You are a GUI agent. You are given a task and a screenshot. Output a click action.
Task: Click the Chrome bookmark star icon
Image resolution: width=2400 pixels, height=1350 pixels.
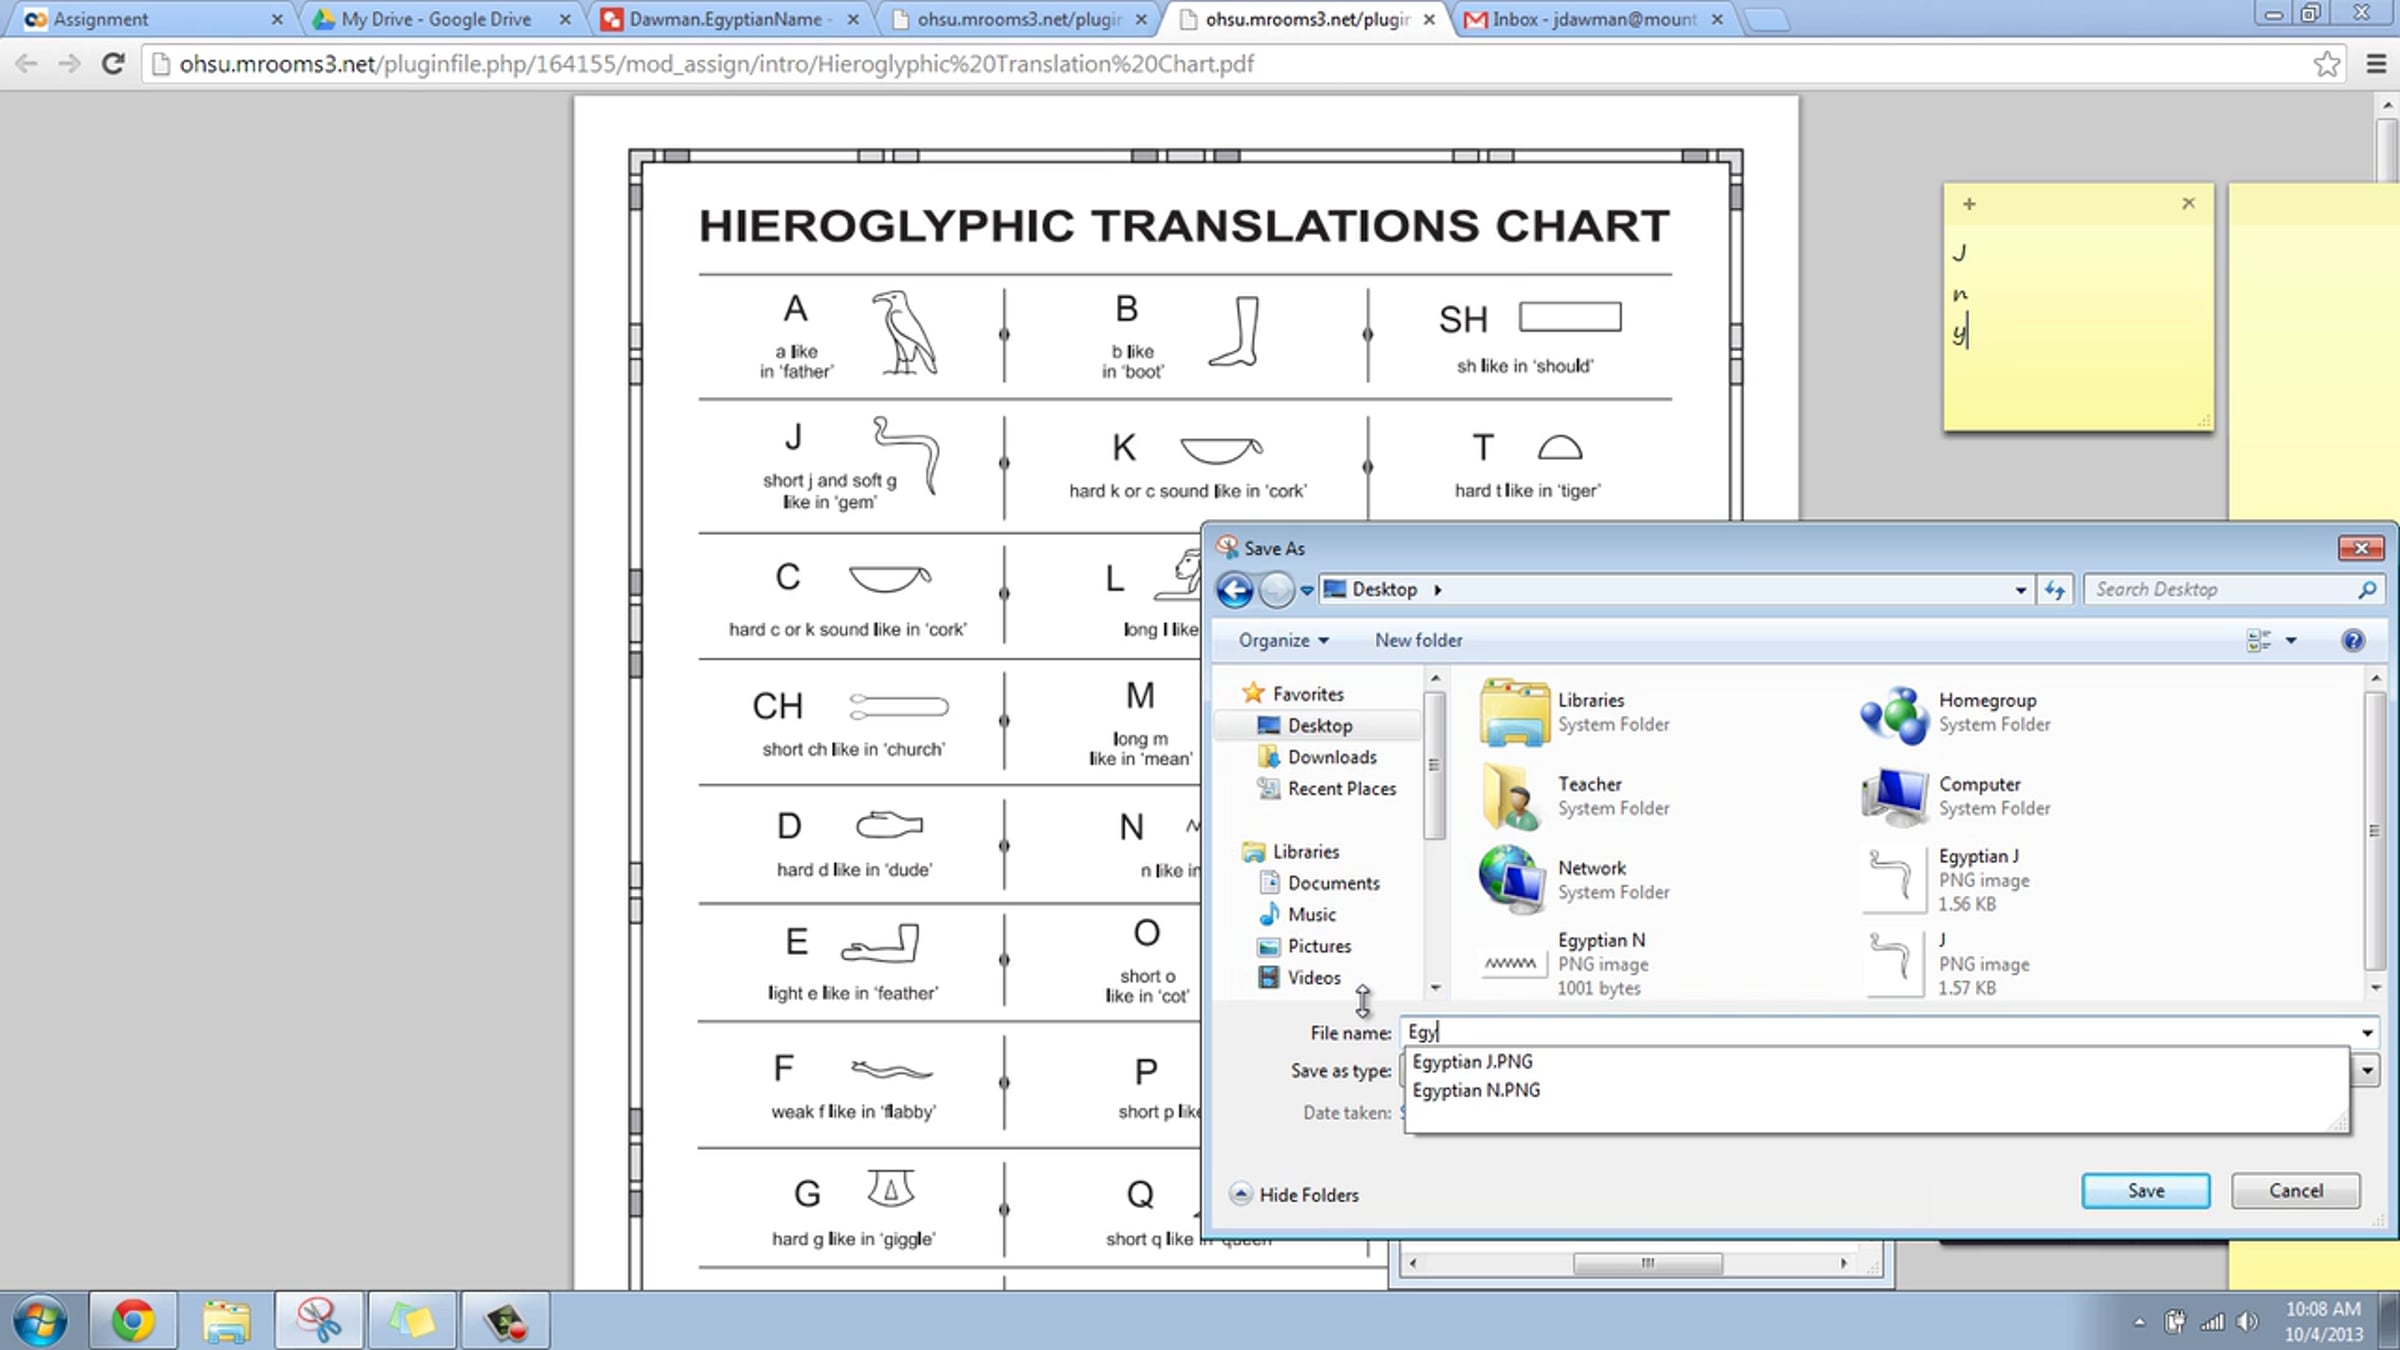[x=2326, y=64]
